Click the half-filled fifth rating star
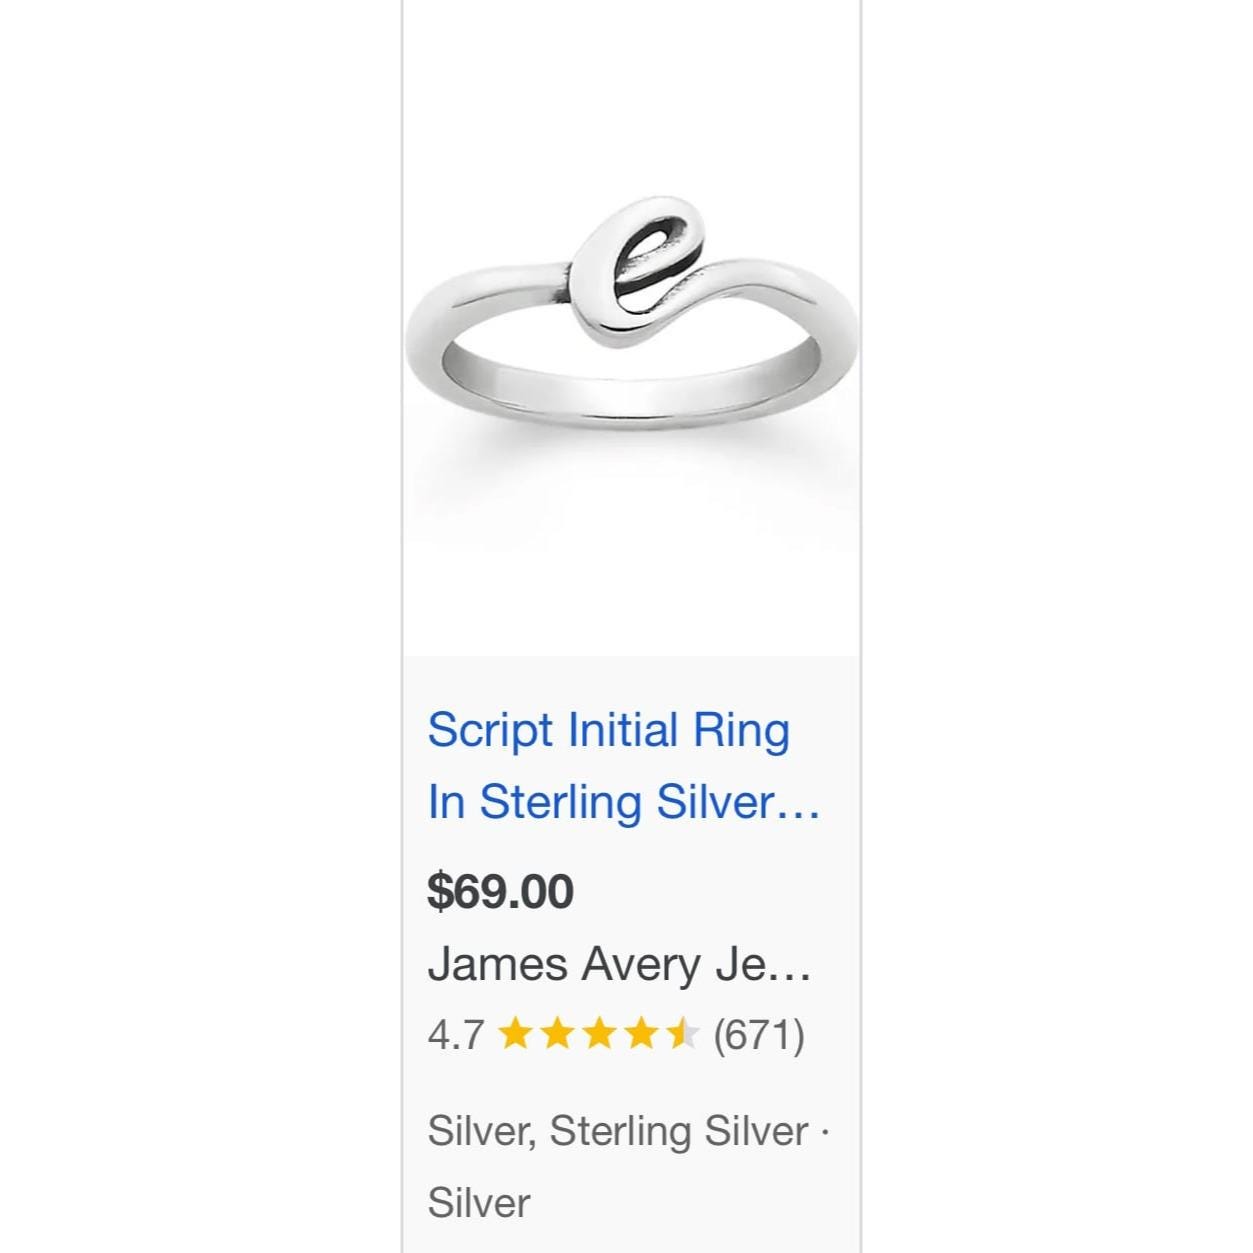 click(683, 1034)
